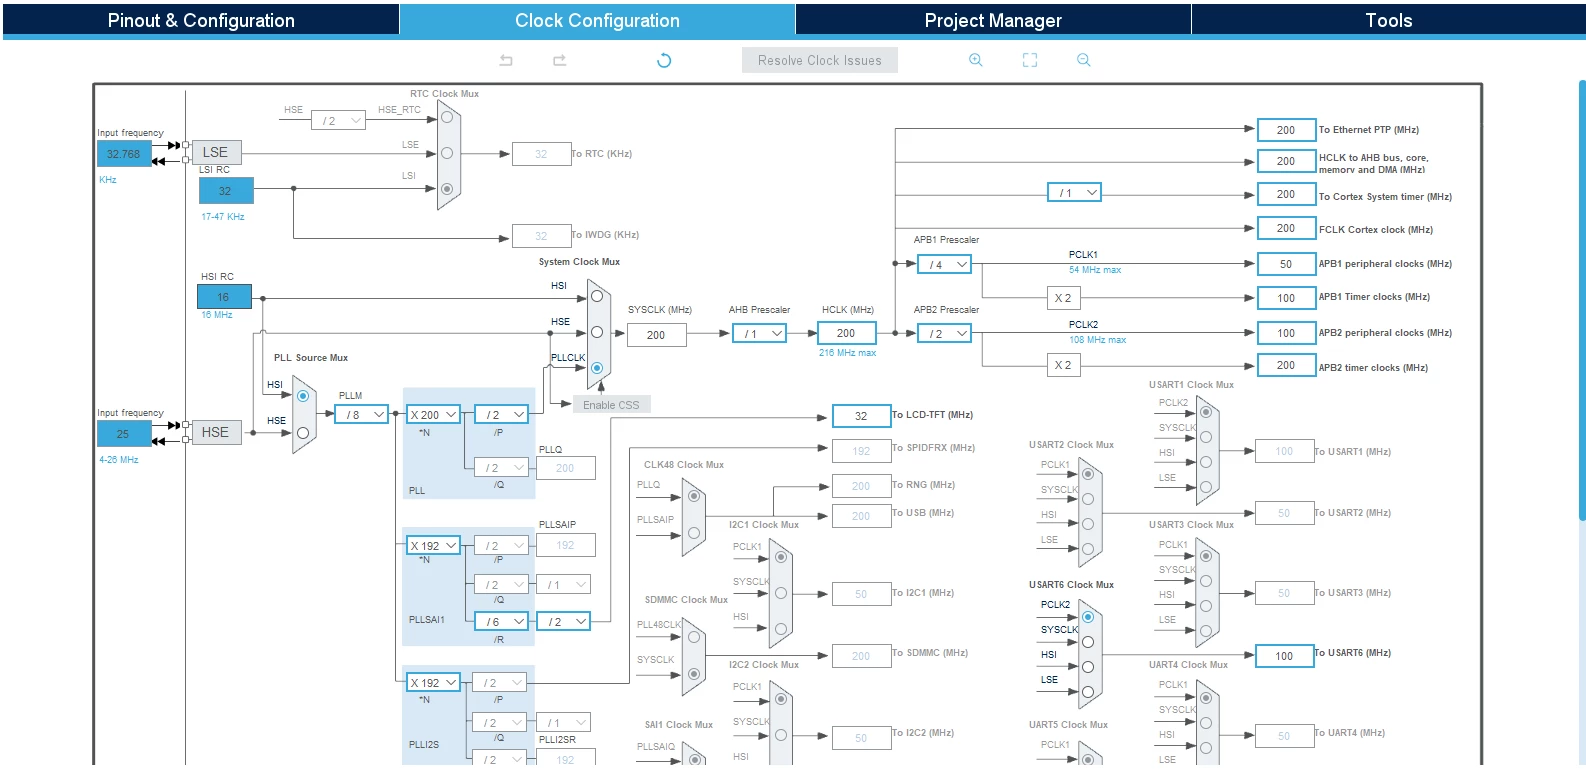The width and height of the screenshot is (1586, 773).
Task: Click the USART6 clock value 100
Action: [x=1284, y=656]
